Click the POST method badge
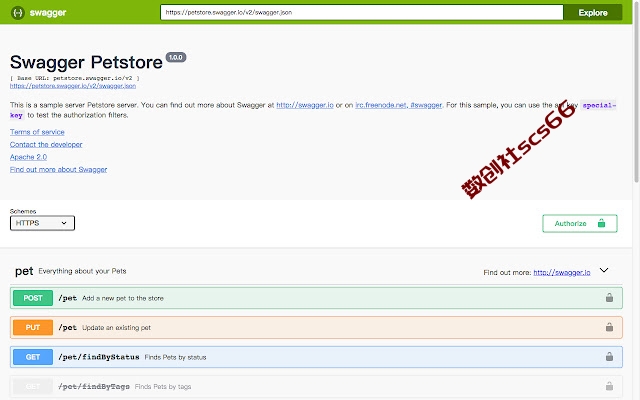The width and height of the screenshot is (640, 400). 33,298
